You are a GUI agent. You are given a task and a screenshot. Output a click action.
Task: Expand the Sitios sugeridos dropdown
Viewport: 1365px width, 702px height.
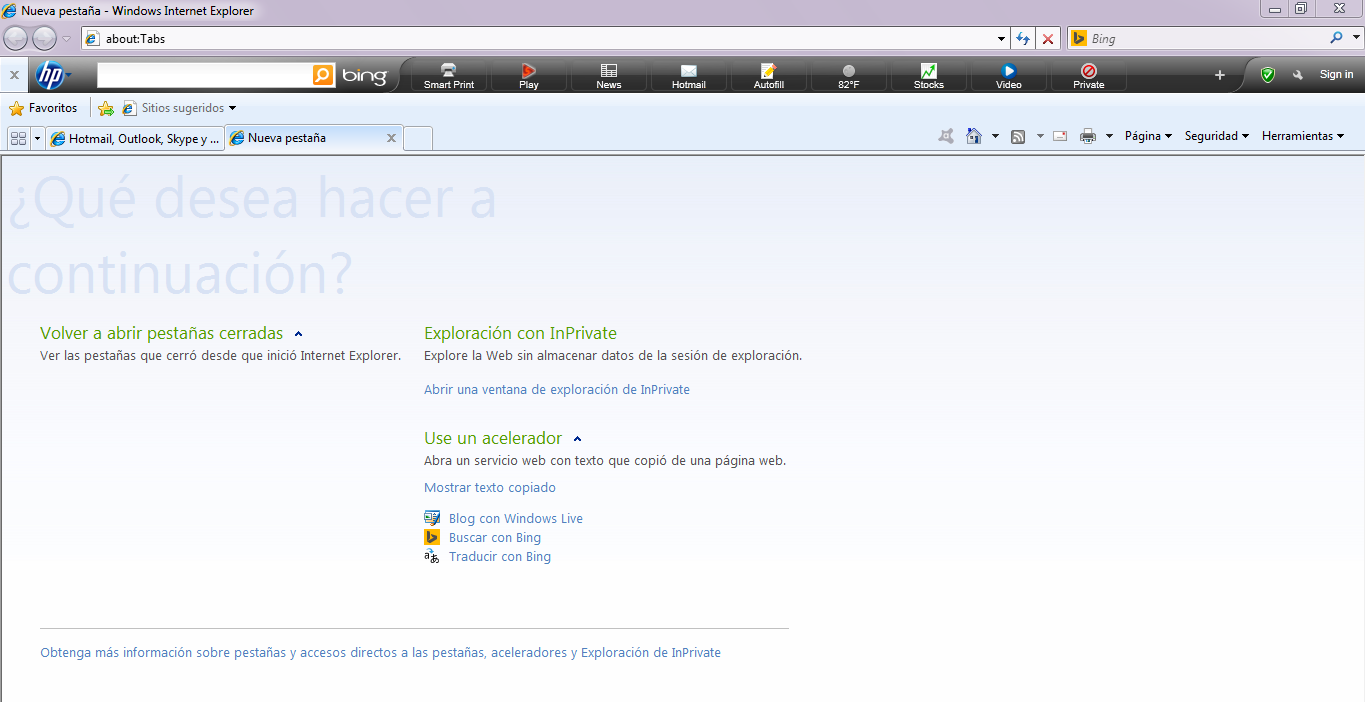coord(231,107)
